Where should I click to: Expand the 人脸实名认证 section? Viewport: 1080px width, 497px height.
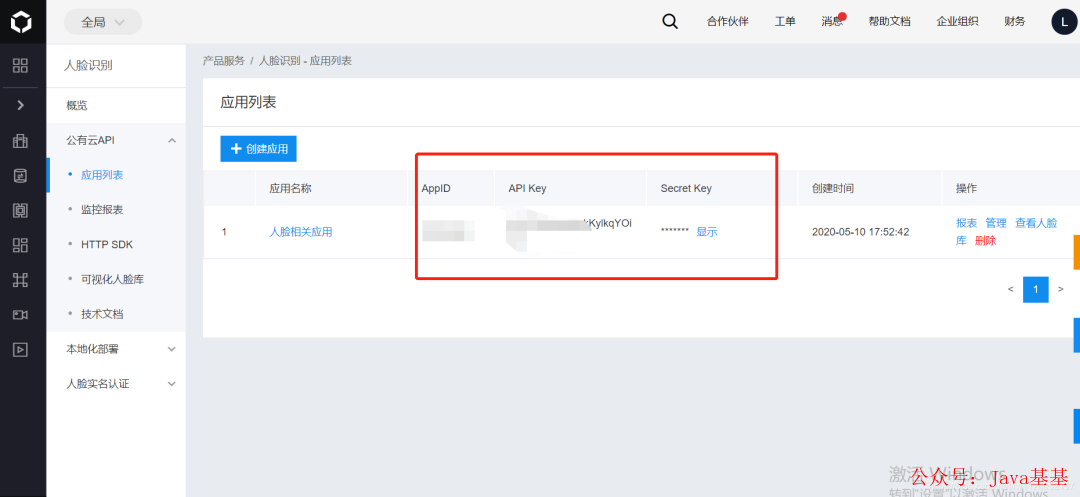coord(116,384)
